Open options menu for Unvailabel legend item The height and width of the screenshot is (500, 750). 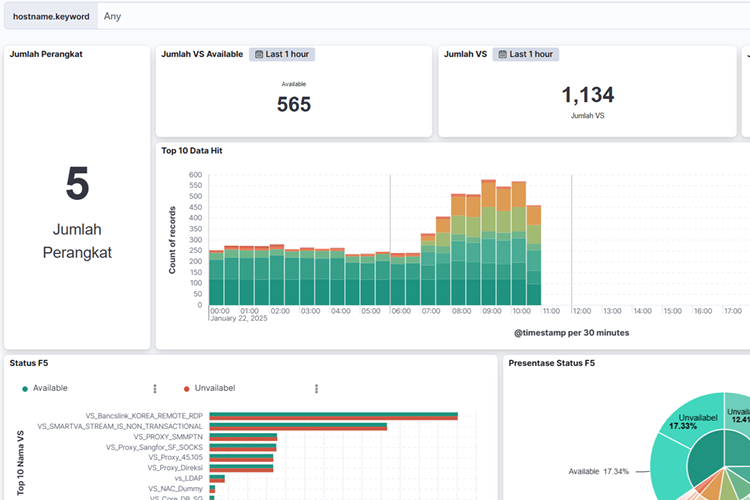pos(316,389)
